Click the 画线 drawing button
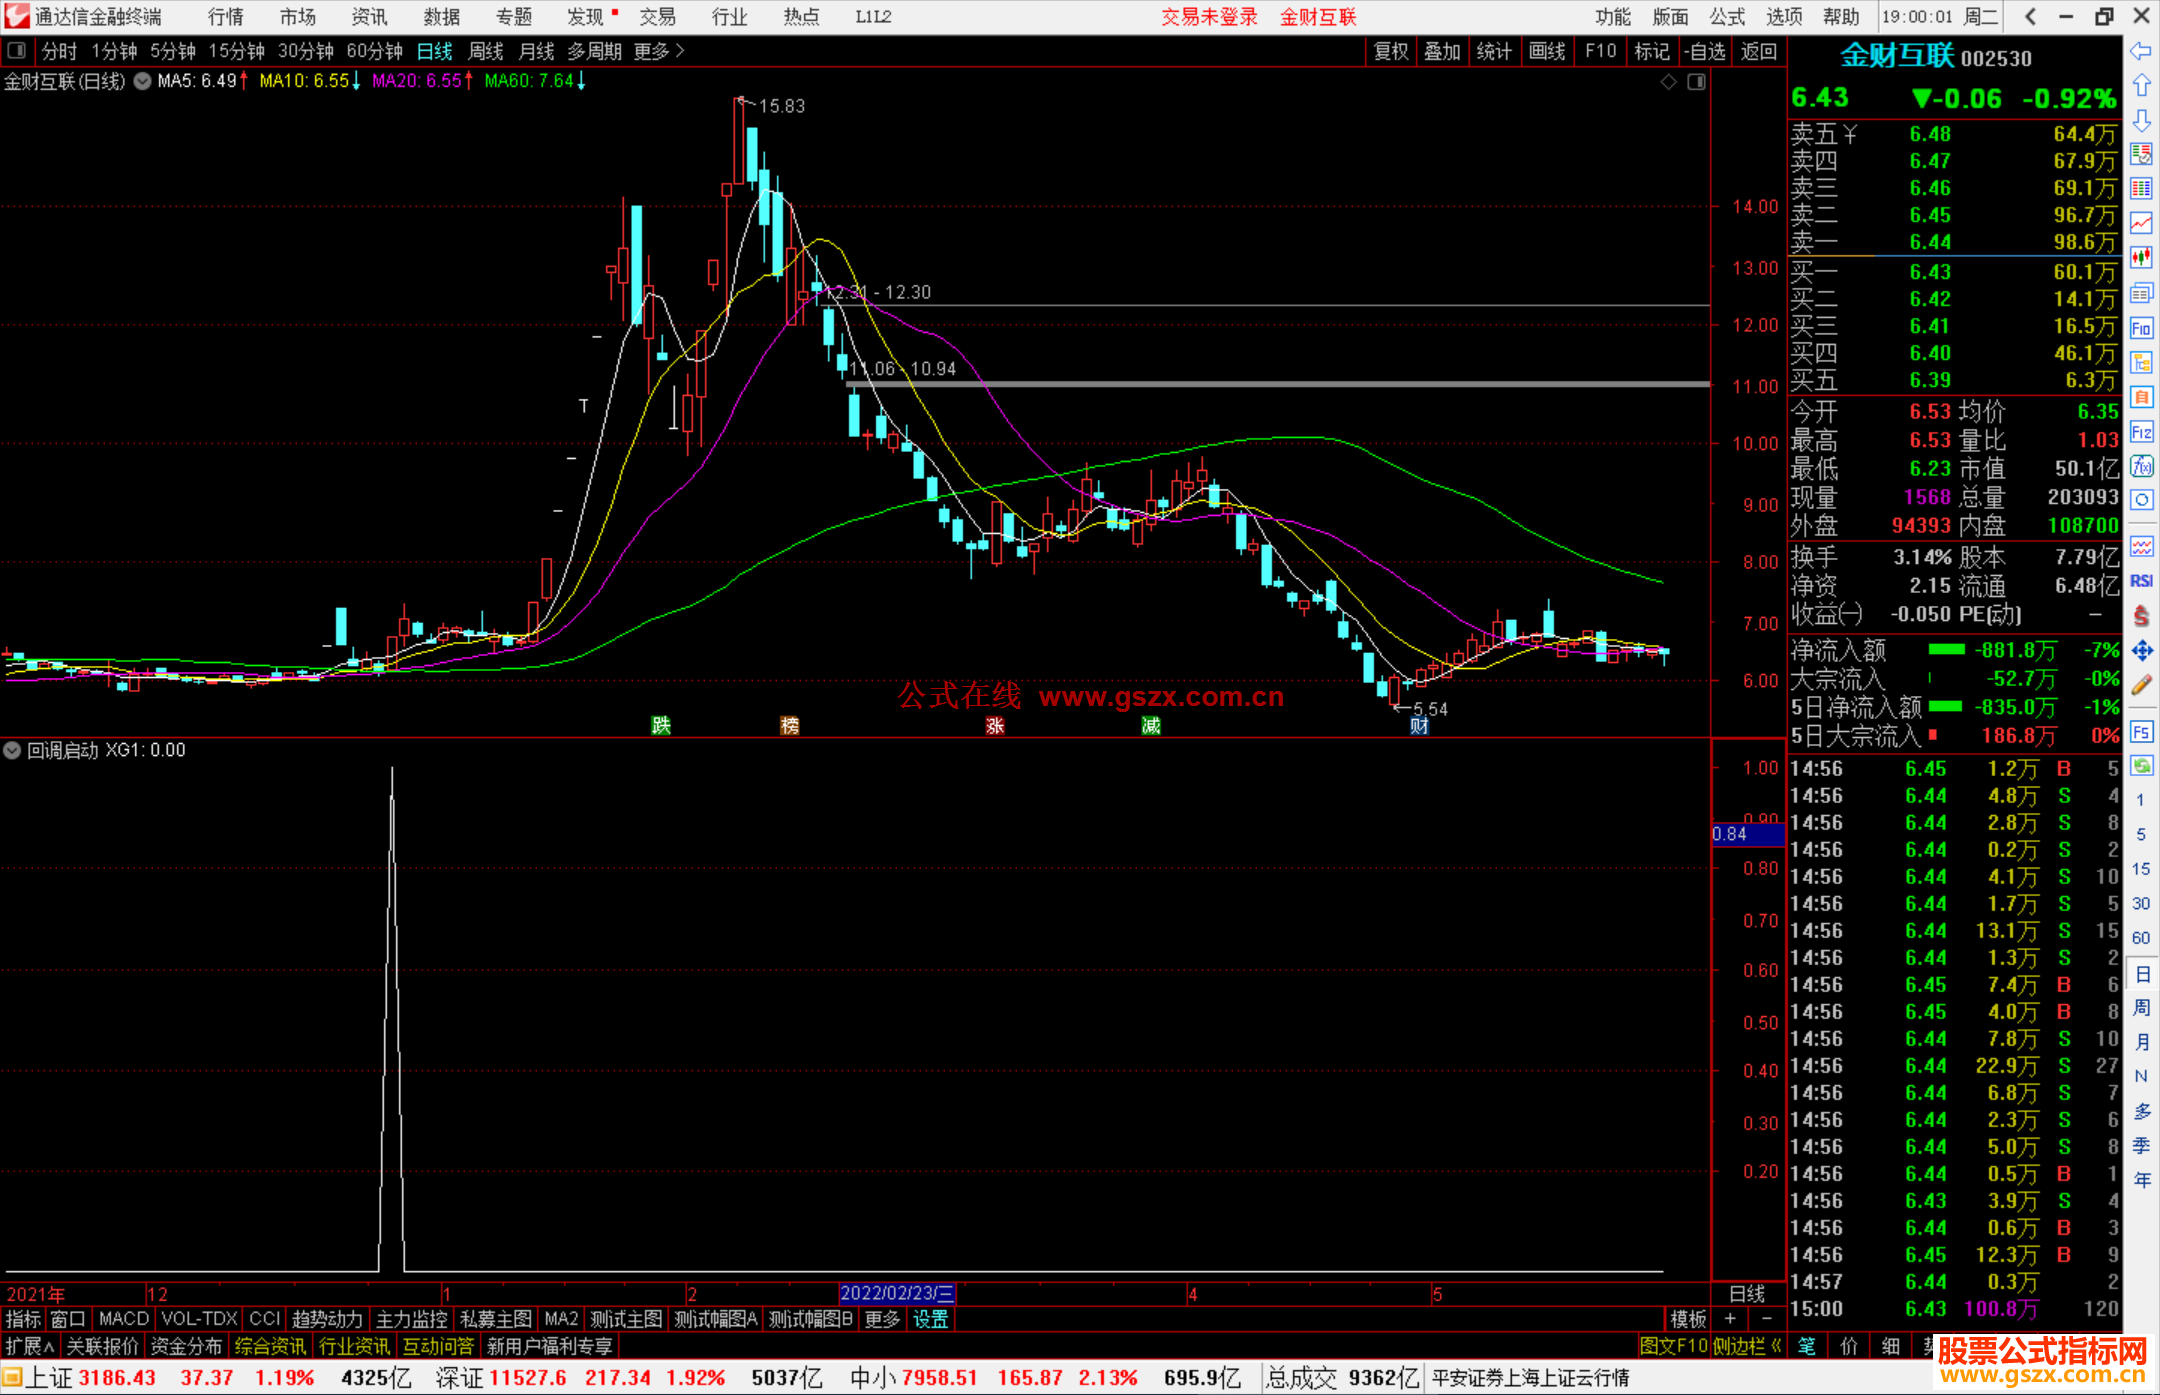 click(x=1547, y=51)
